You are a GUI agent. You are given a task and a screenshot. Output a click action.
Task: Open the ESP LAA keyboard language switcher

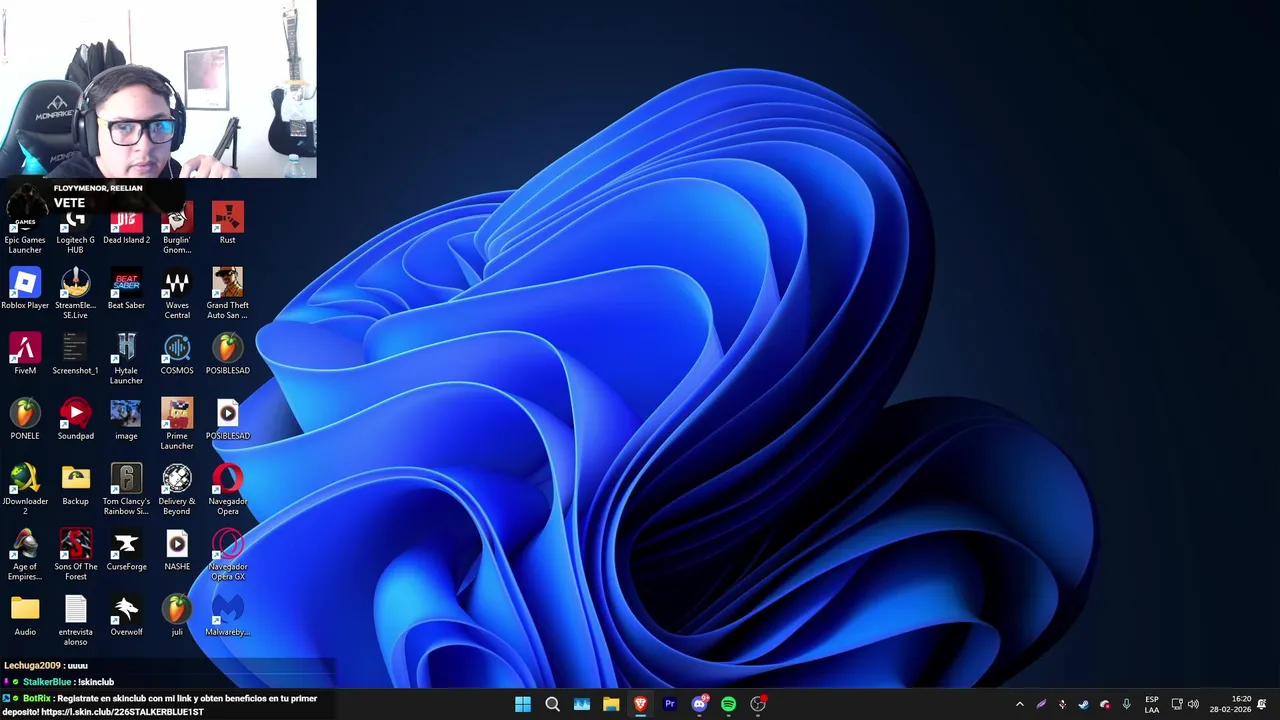pyautogui.click(x=1152, y=704)
